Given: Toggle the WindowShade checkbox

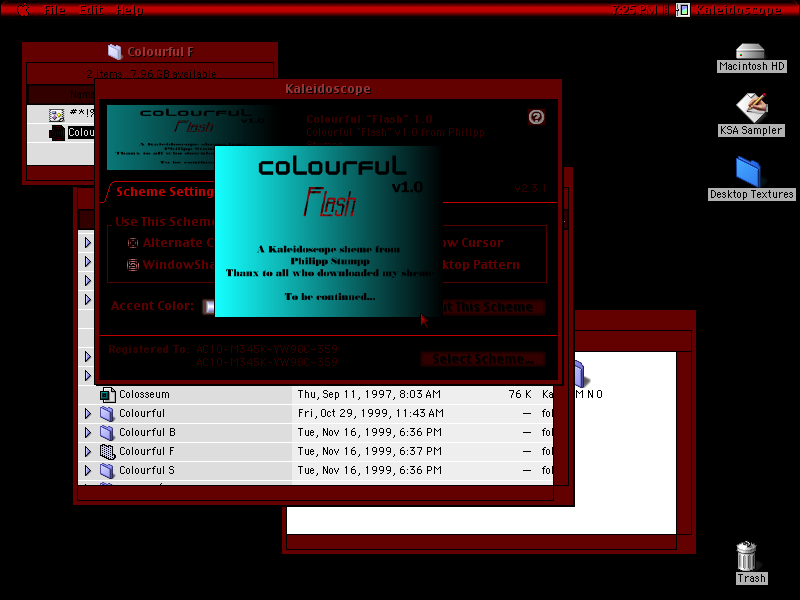Looking at the screenshot, I should pos(133,265).
